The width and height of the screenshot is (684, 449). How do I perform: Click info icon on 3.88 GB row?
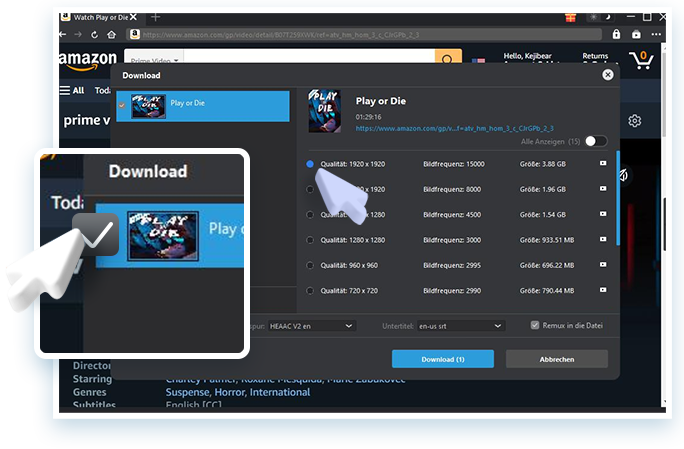(603, 163)
